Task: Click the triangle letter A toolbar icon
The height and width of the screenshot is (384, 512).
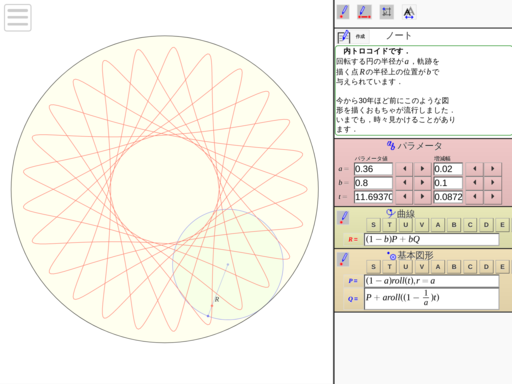Action: pyautogui.click(x=409, y=12)
